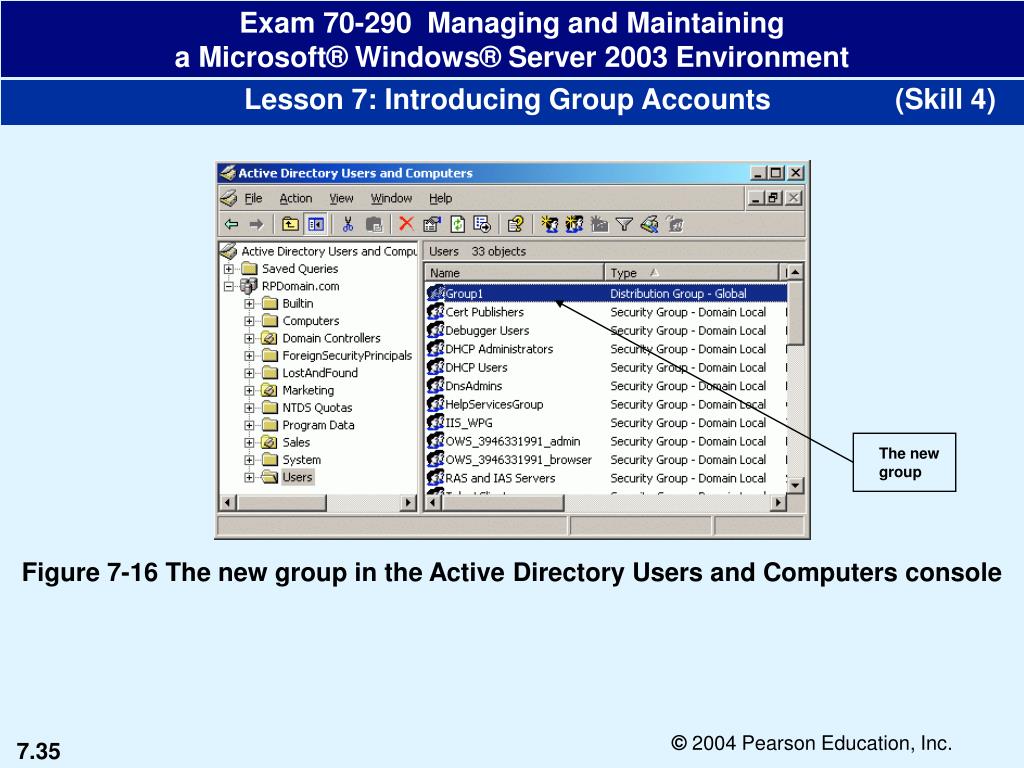
Task: Select the Debugger Users row
Action: tap(606, 330)
